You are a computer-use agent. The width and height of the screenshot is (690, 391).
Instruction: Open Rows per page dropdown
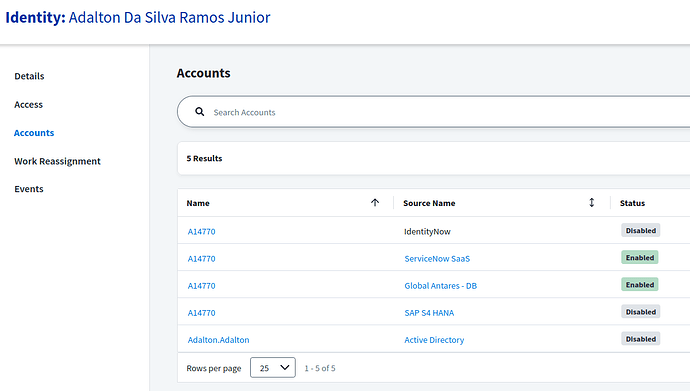coord(273,368)
